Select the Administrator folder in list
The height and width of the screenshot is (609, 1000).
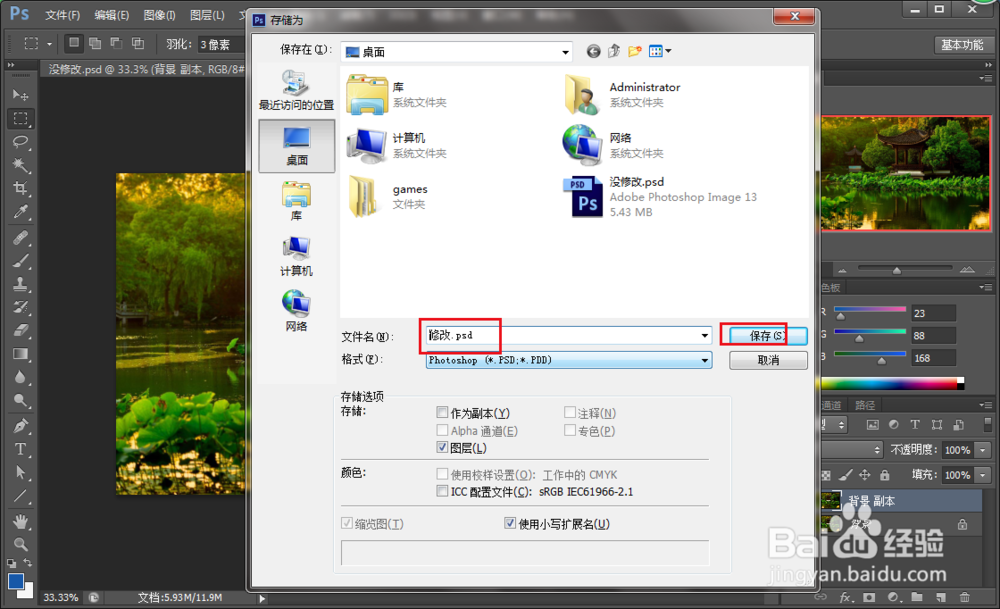(622, 94)
